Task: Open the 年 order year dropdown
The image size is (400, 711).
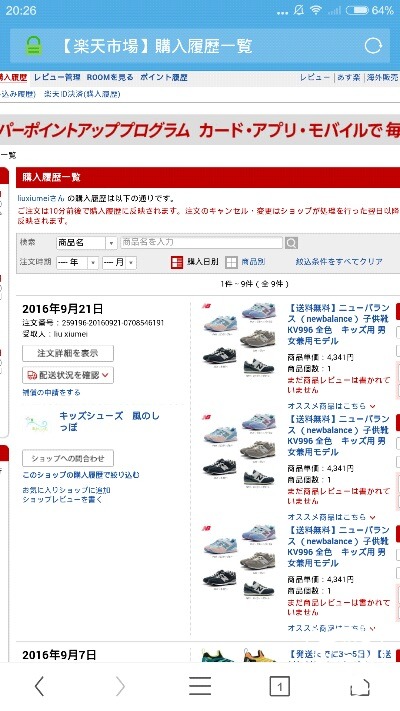Action: [x=77, y=263]
